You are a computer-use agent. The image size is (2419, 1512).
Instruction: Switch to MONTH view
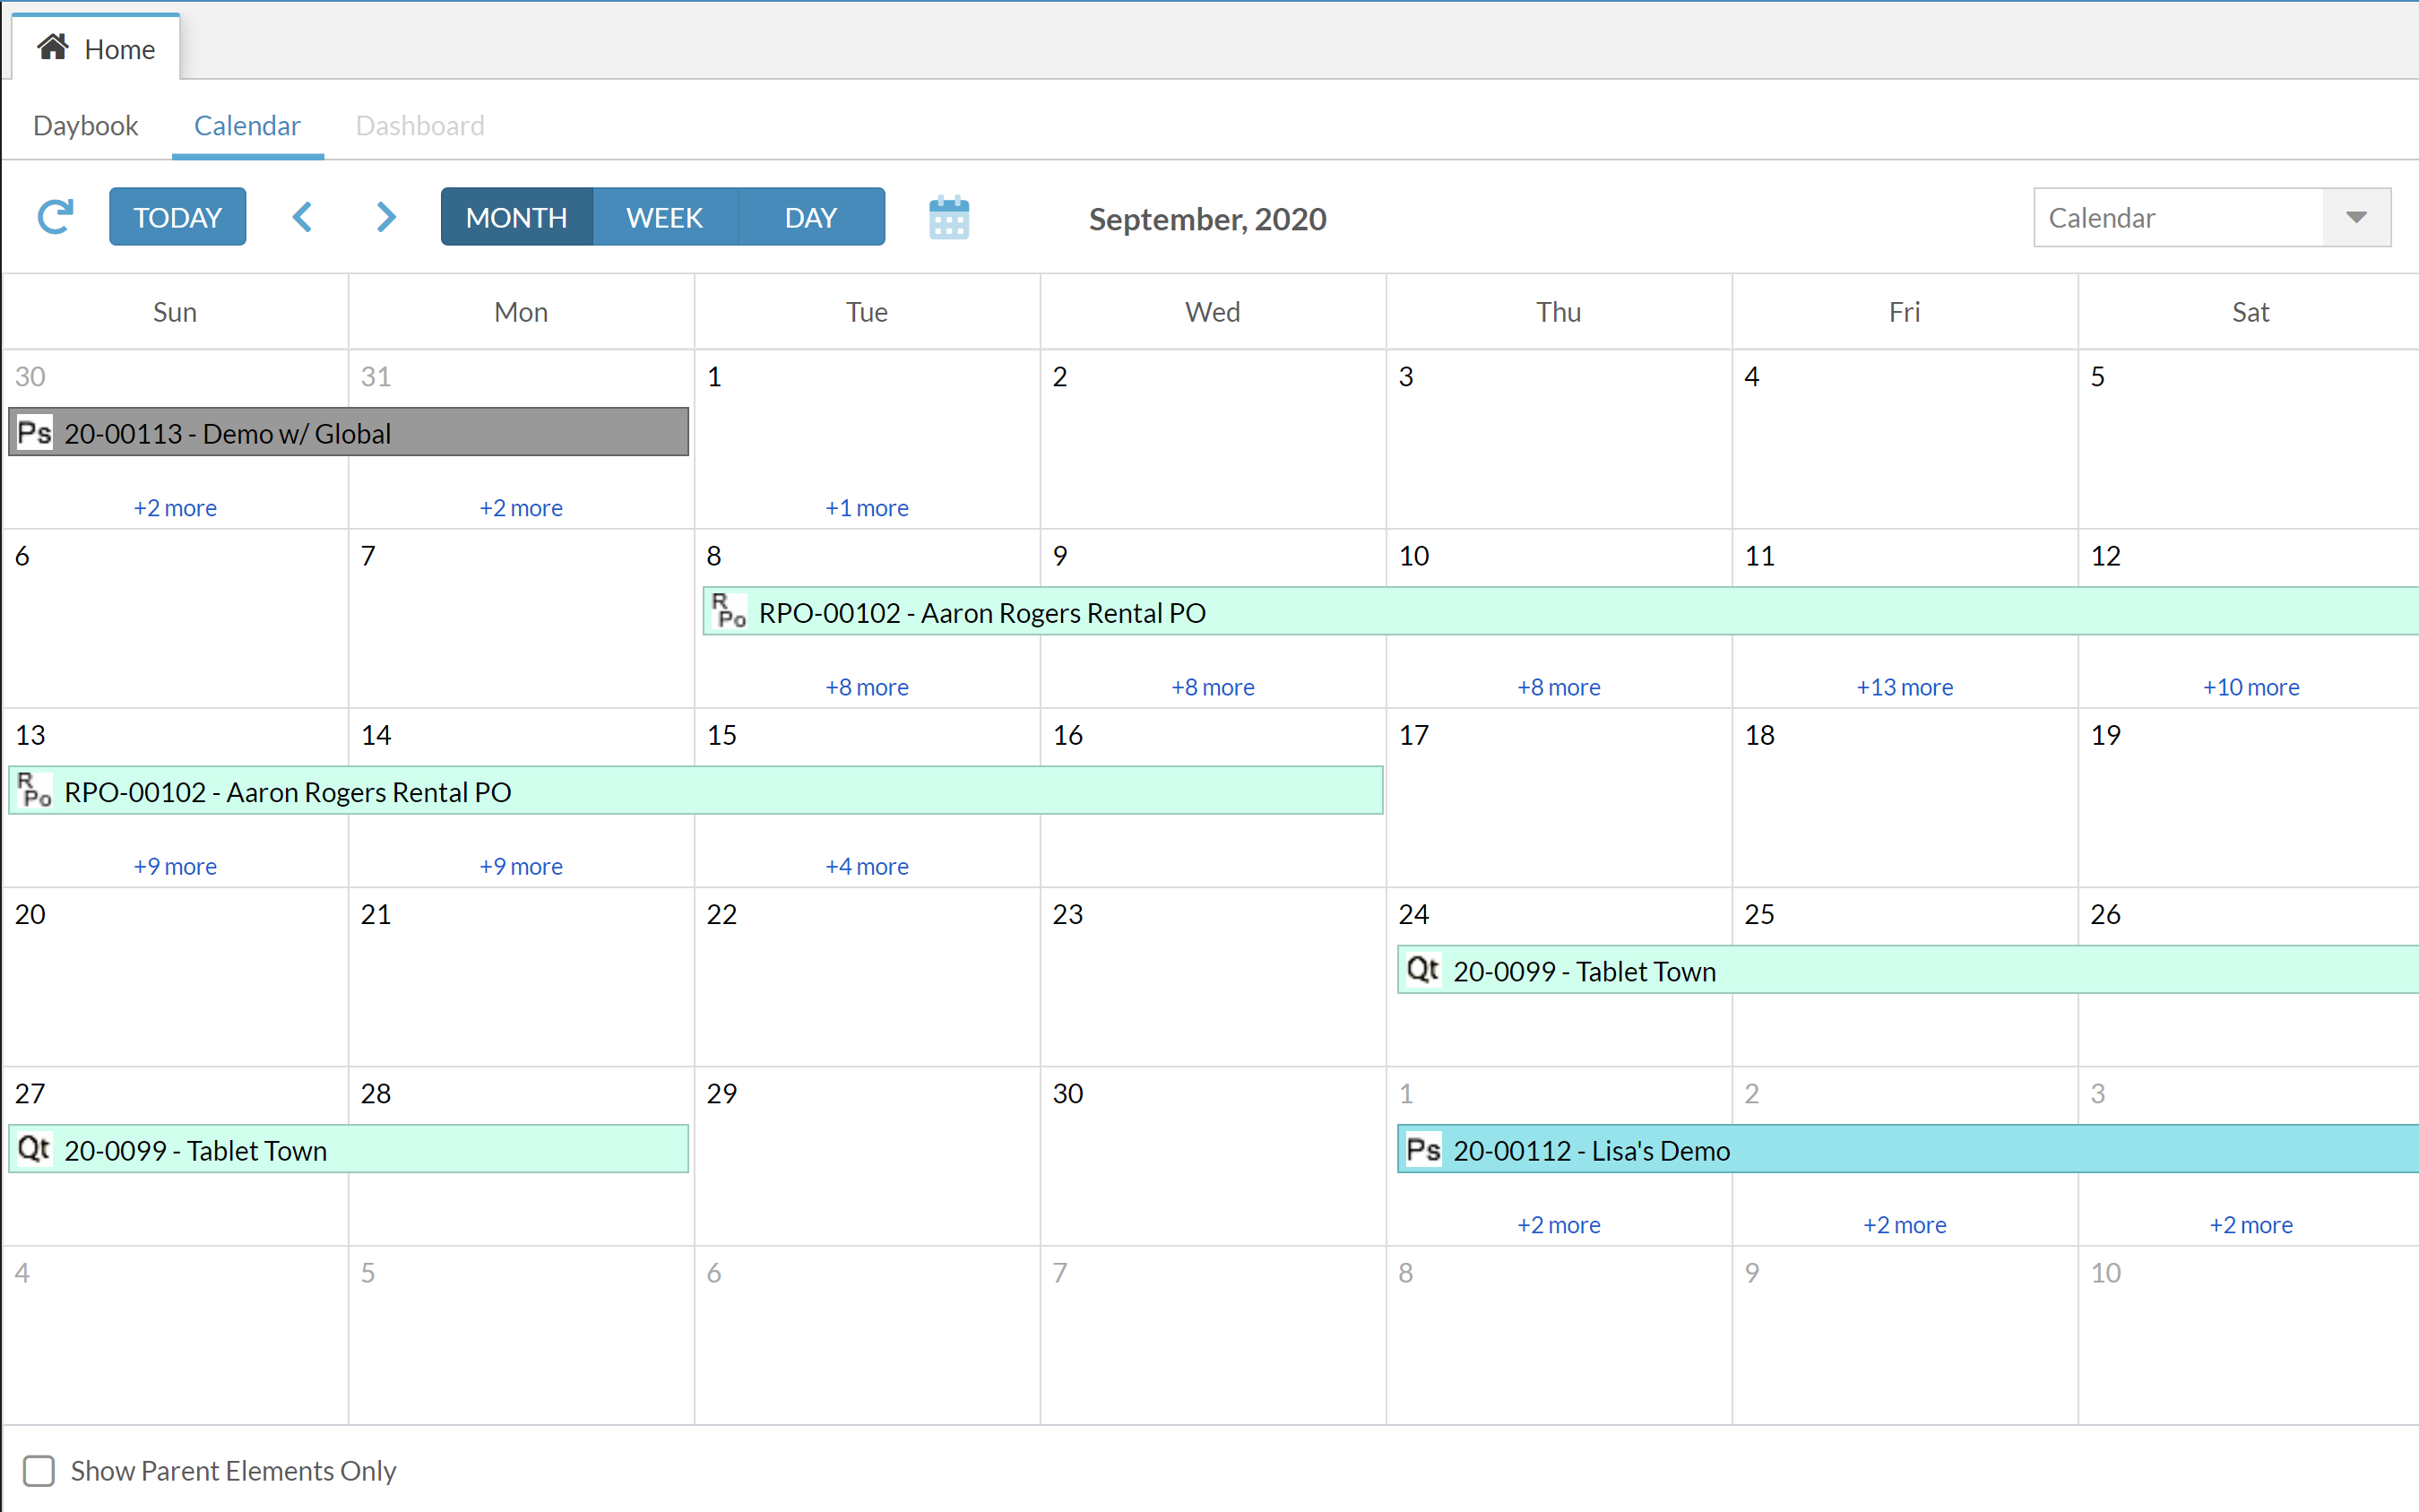coord(517,217)
